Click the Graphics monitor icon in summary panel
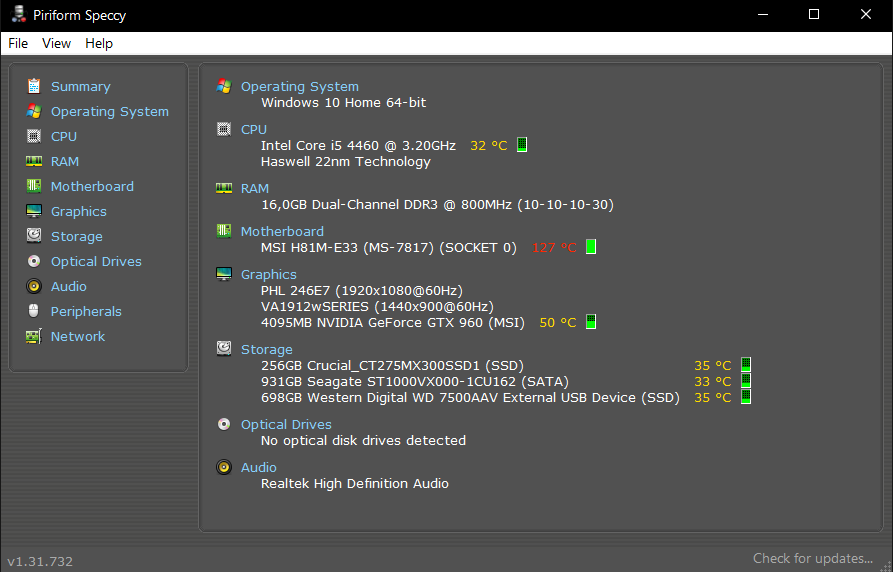 coord(224,274)
